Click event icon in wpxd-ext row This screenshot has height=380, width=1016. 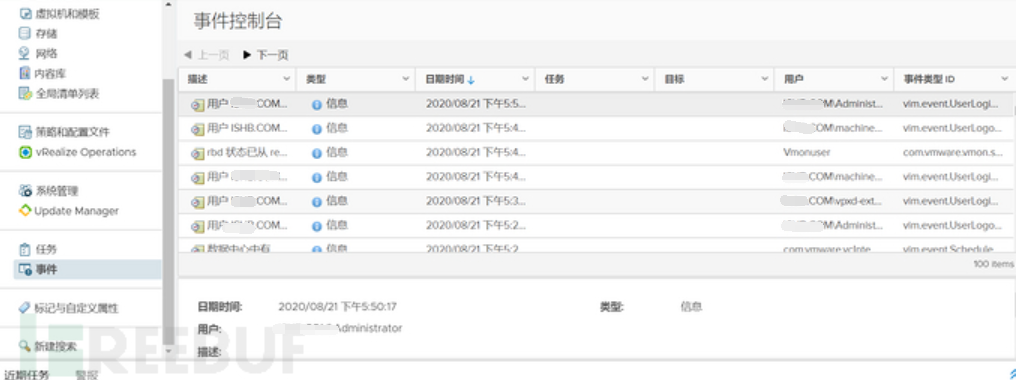pos(197,202)
